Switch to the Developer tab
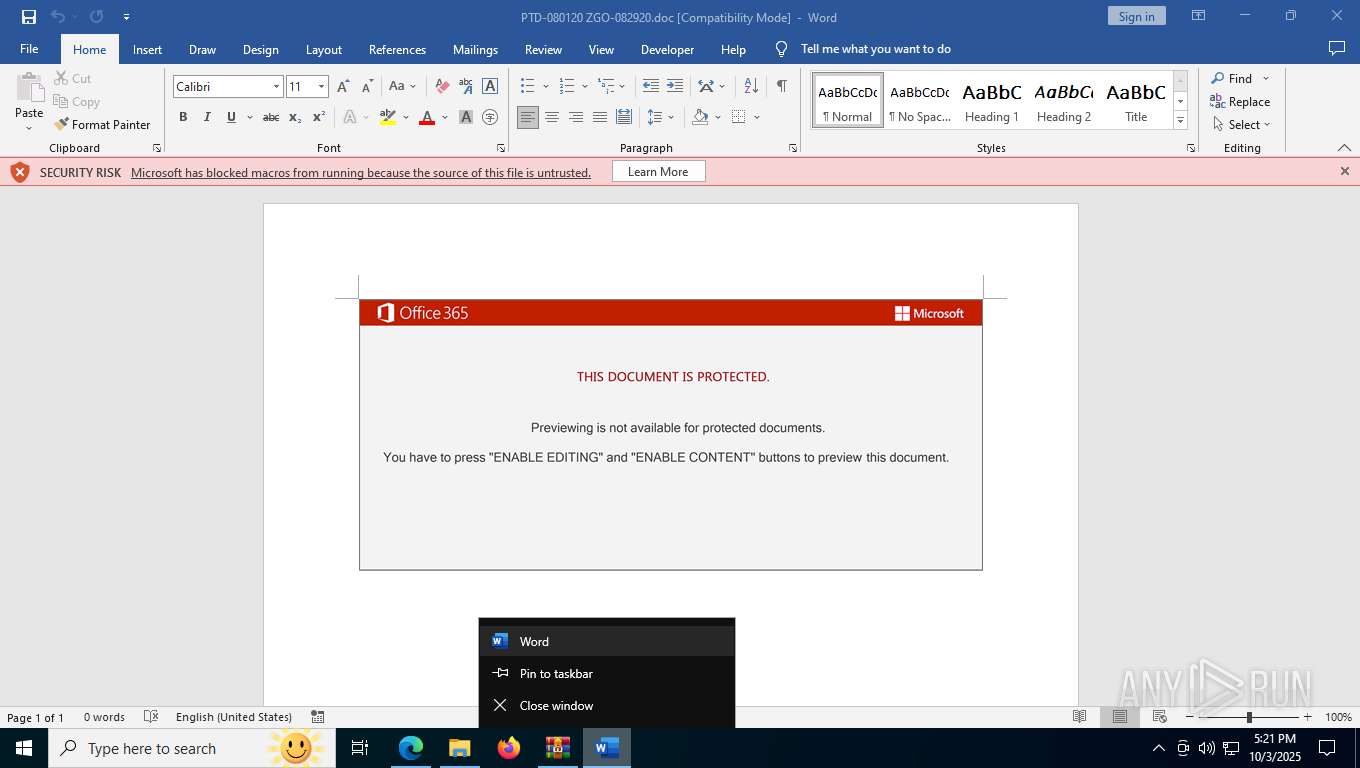1360x768 pixels. point(667,49)
